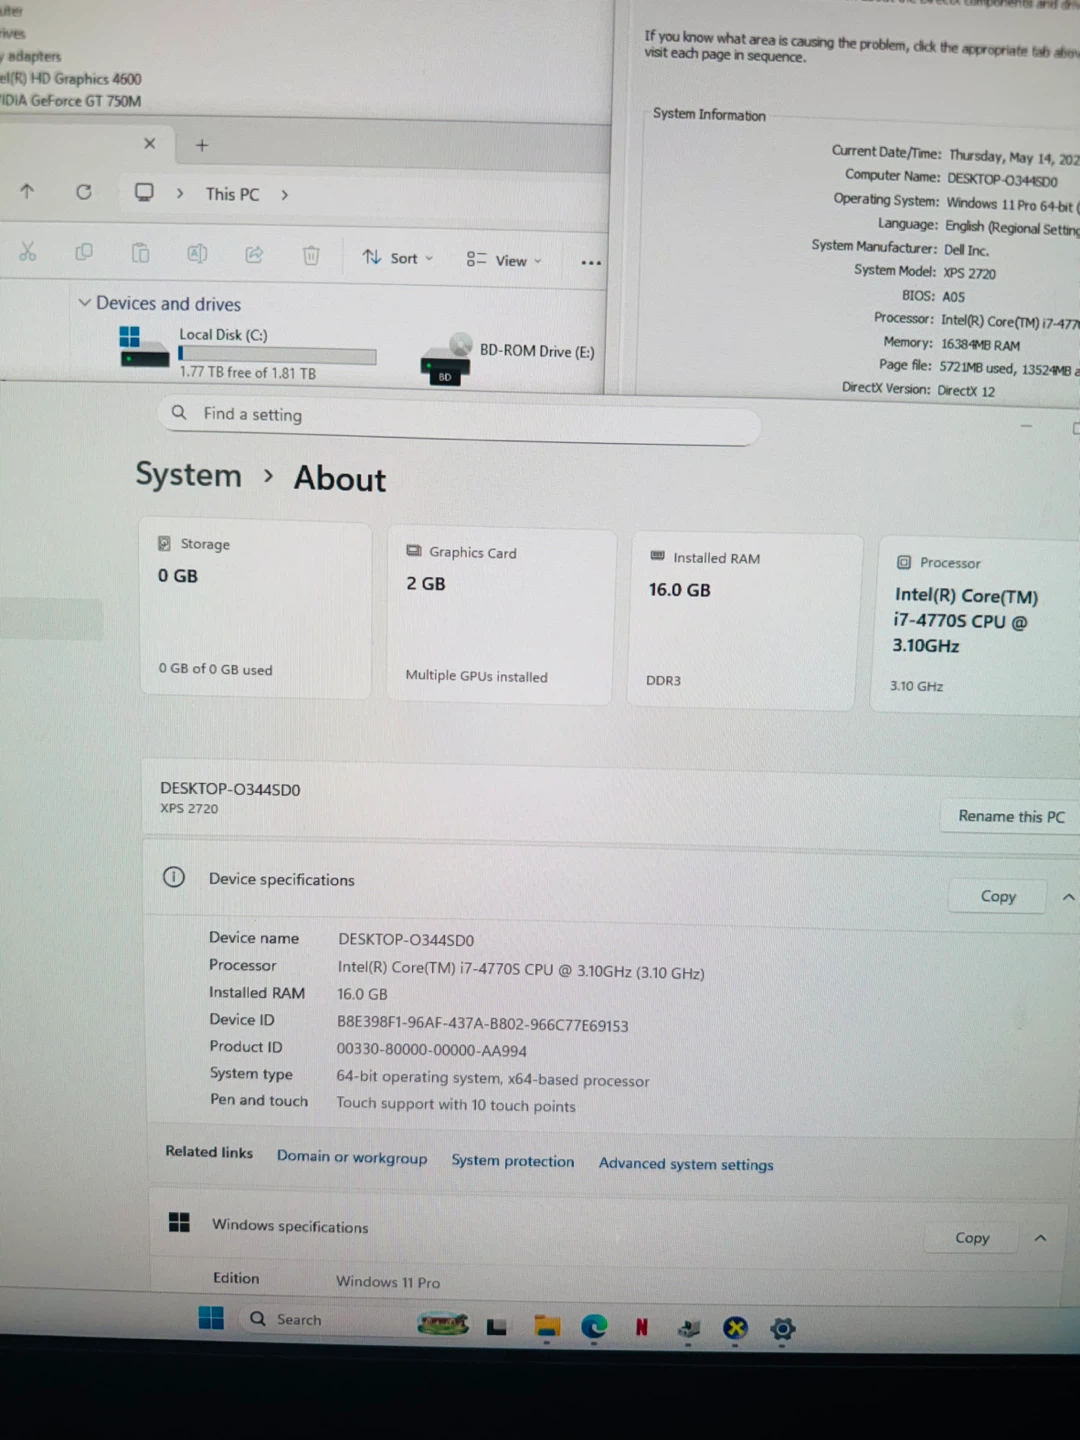1080x1440 pixels.
Task: Open Advanced system settings link
Action: click(x=686, y=1164)
